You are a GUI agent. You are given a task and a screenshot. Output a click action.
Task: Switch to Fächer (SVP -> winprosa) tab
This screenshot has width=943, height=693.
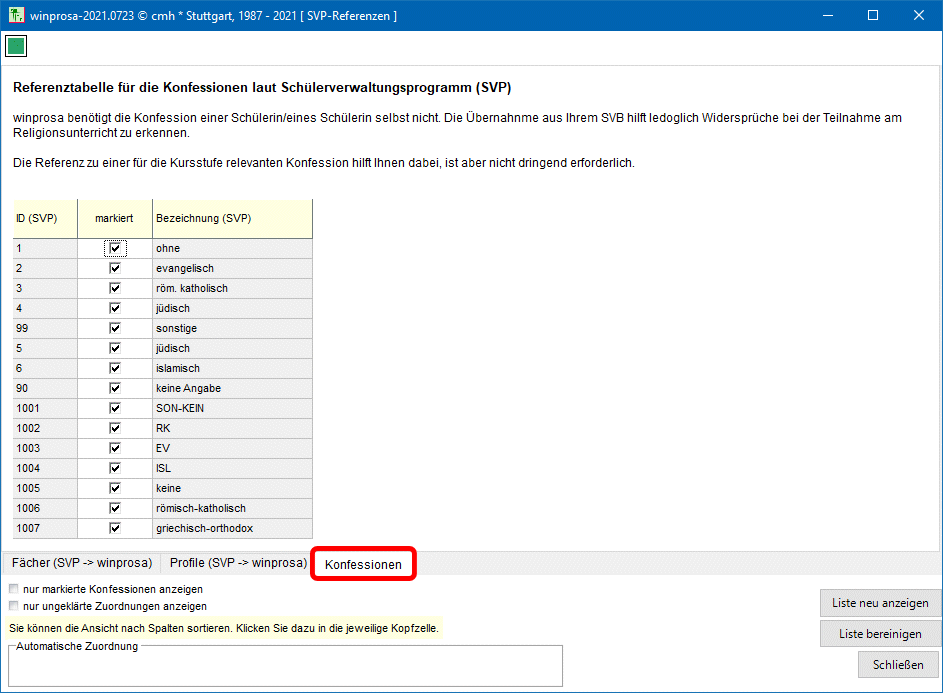[81, 563]
